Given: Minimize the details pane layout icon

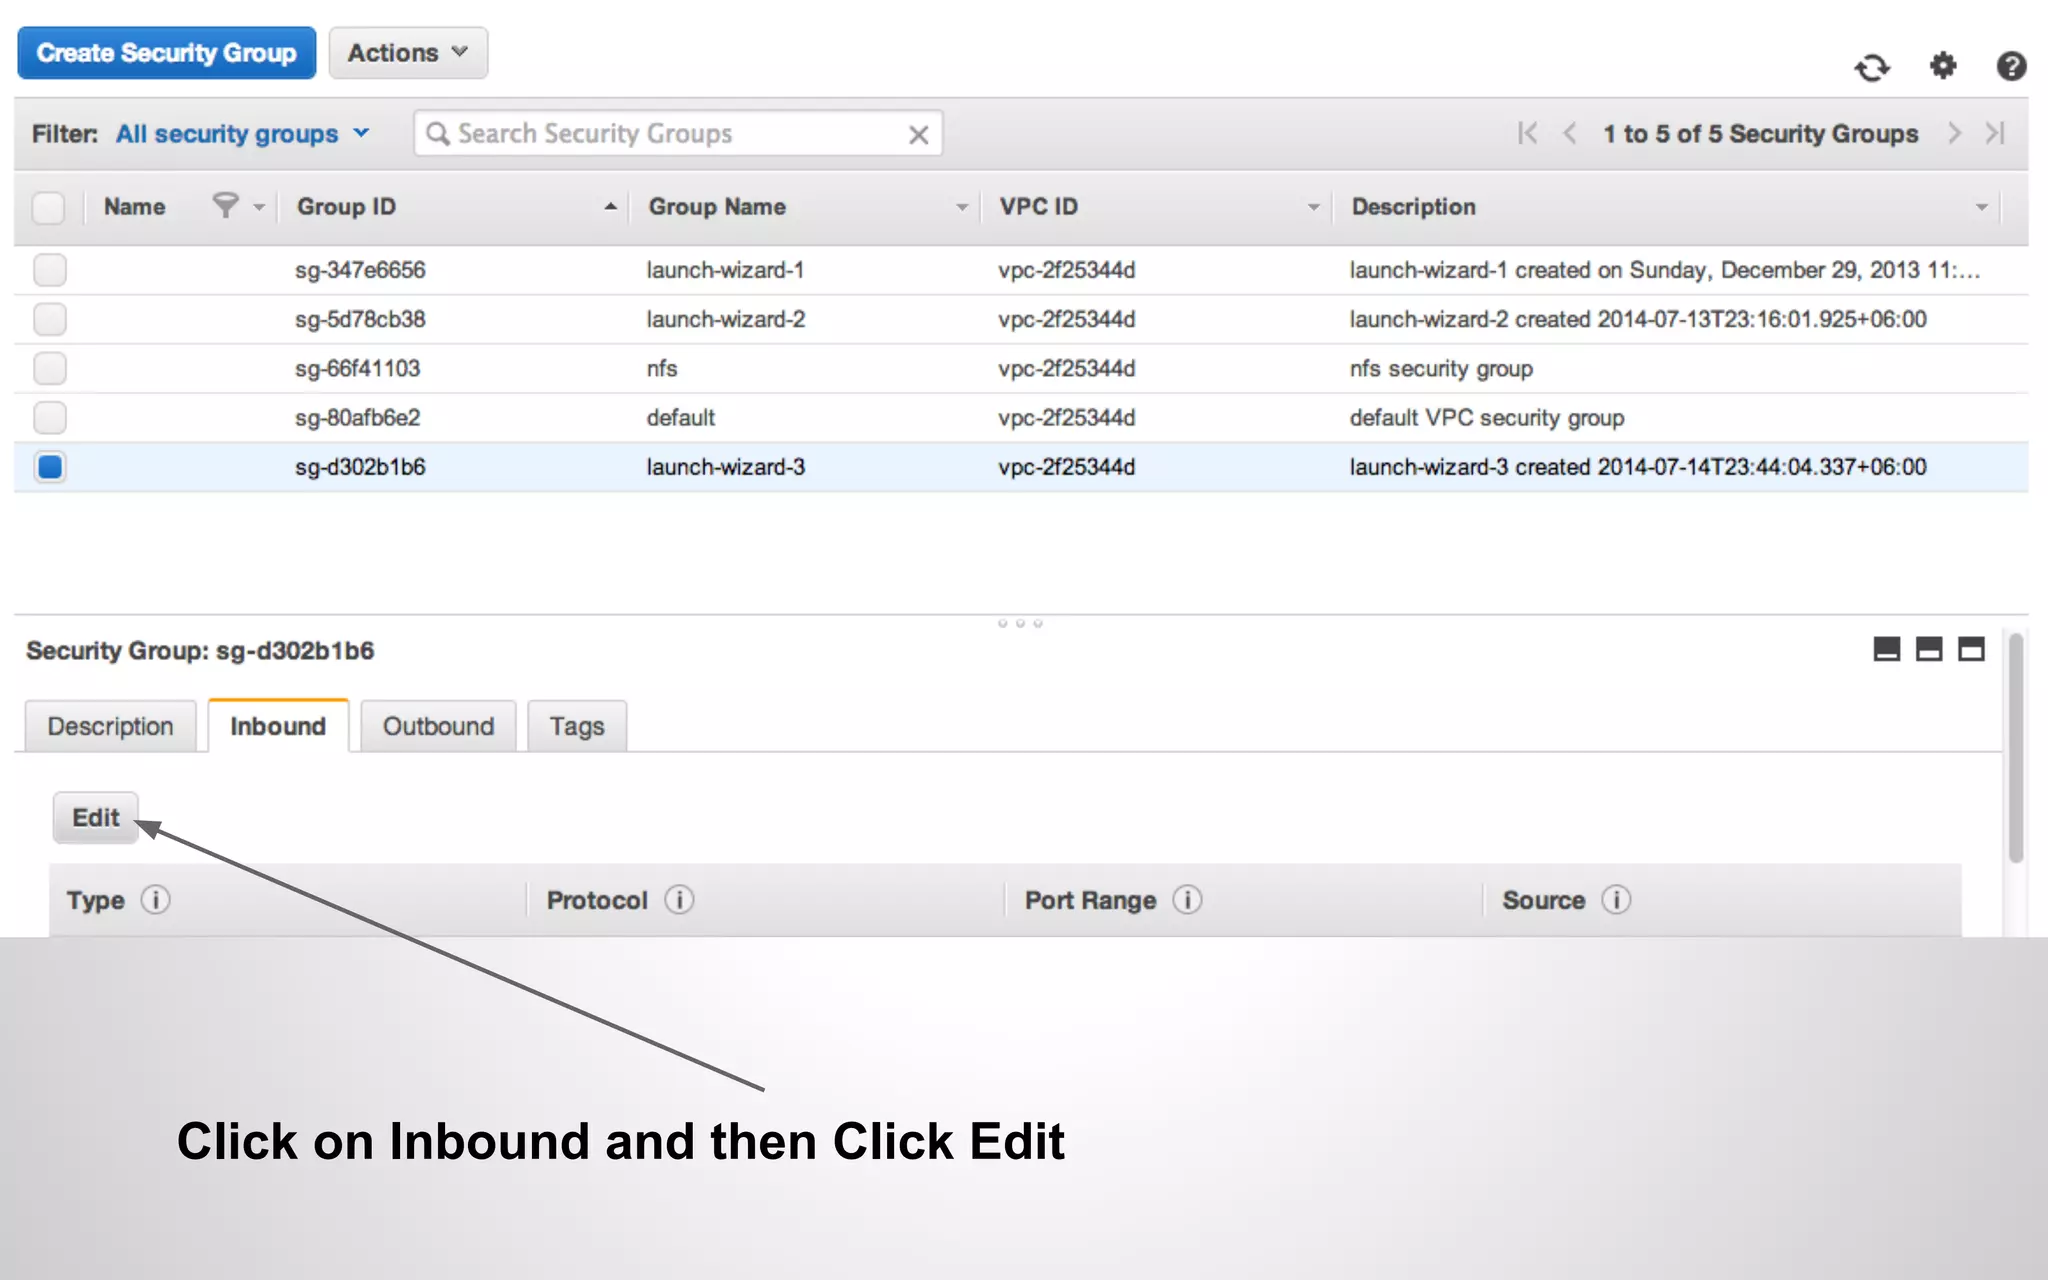Looking at the screenshot, I should (1886, 649).
